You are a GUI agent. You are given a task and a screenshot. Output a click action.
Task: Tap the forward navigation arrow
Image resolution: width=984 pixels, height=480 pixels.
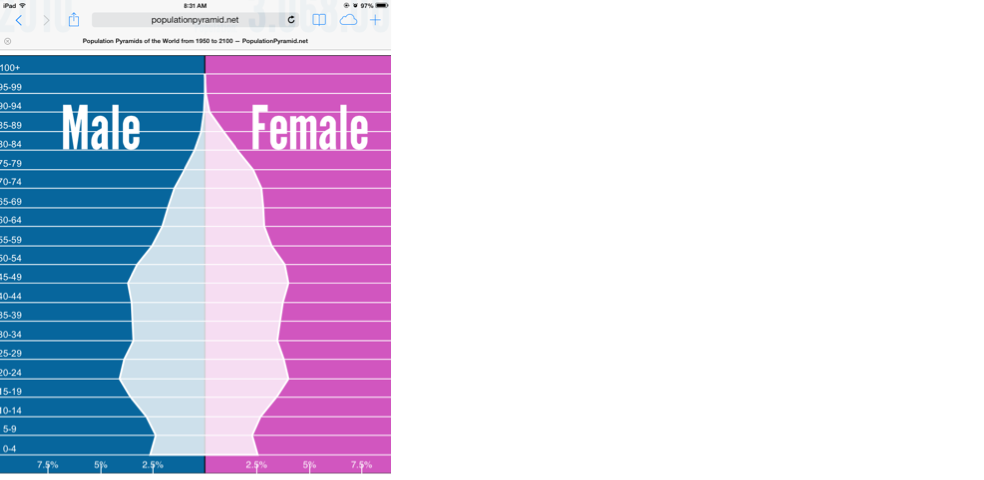pyautogui.click(x=46, y=20)
